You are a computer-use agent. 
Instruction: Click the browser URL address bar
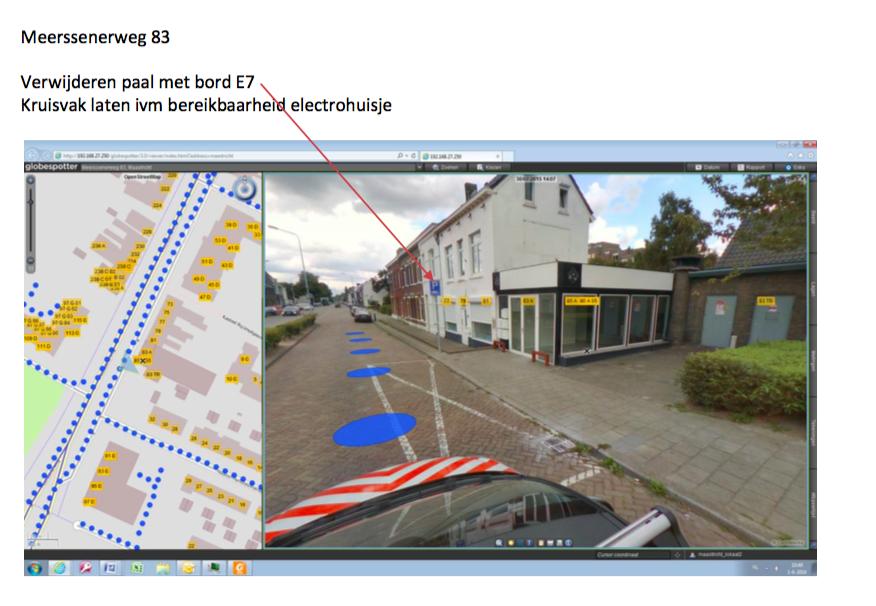(x=220, y=156)
